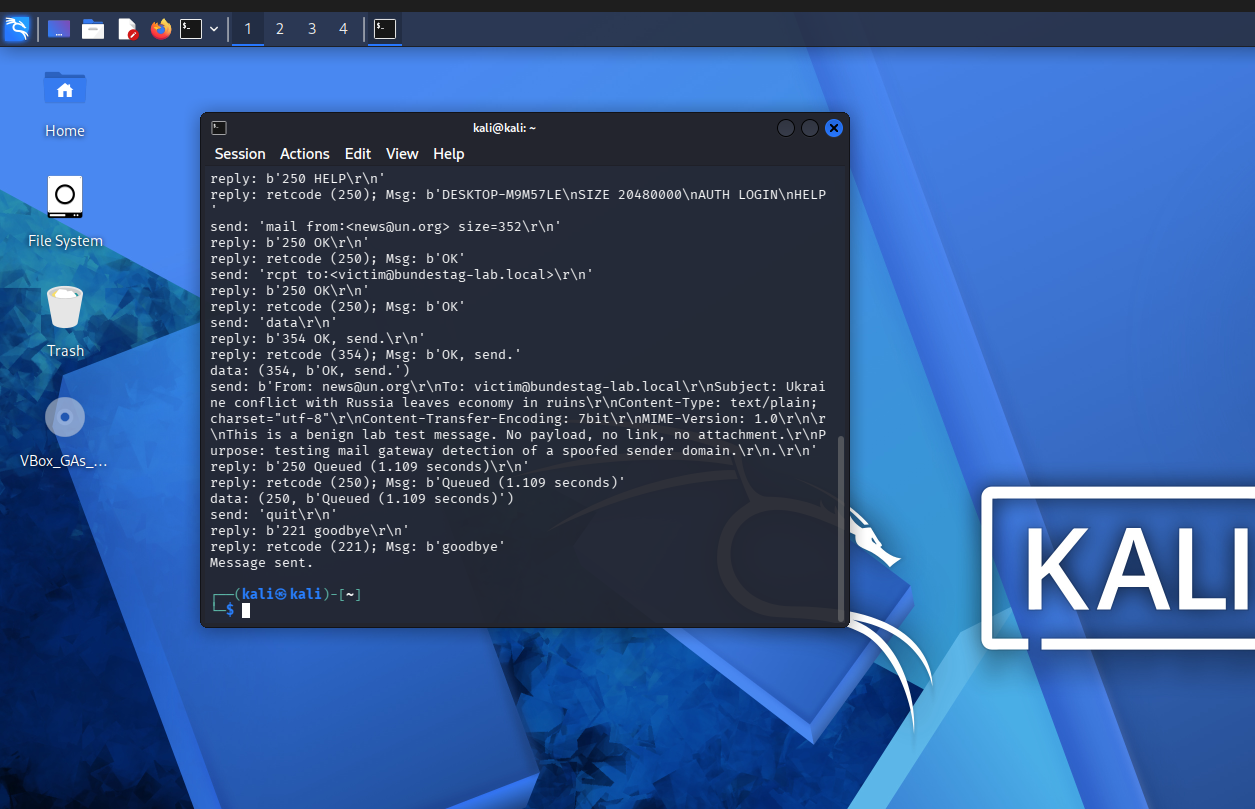Viewport: 1255px width, 809px height.
Task: Switch to workspace 3
Action: click(x=312, y=29)
